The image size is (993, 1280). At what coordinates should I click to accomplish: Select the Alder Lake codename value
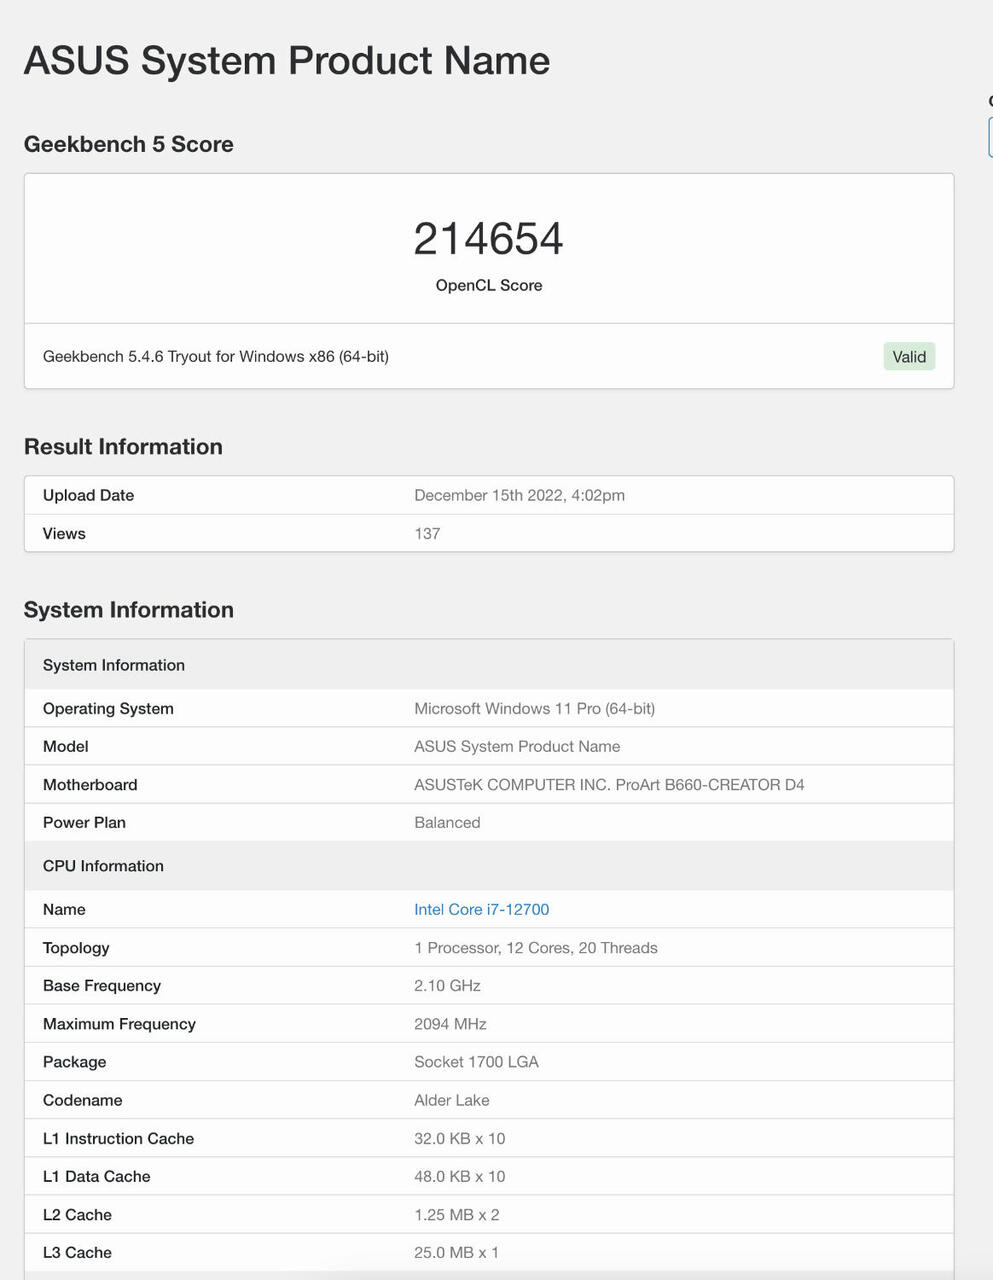click(452, 1100)
